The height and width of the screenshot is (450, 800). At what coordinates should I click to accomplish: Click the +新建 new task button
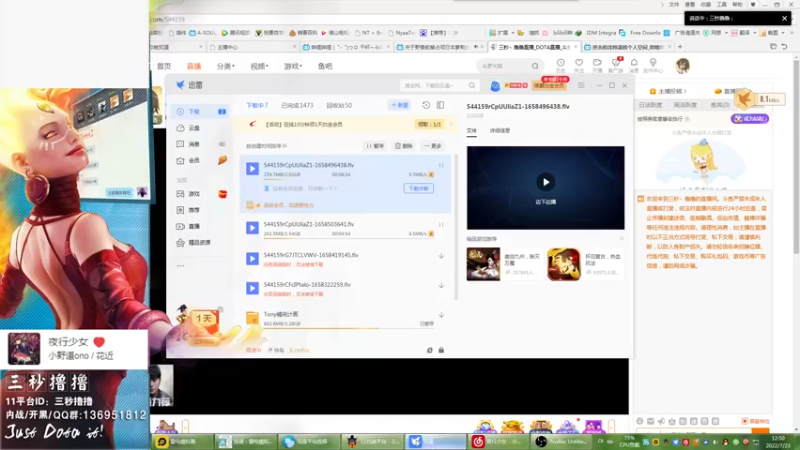[399, 105]
